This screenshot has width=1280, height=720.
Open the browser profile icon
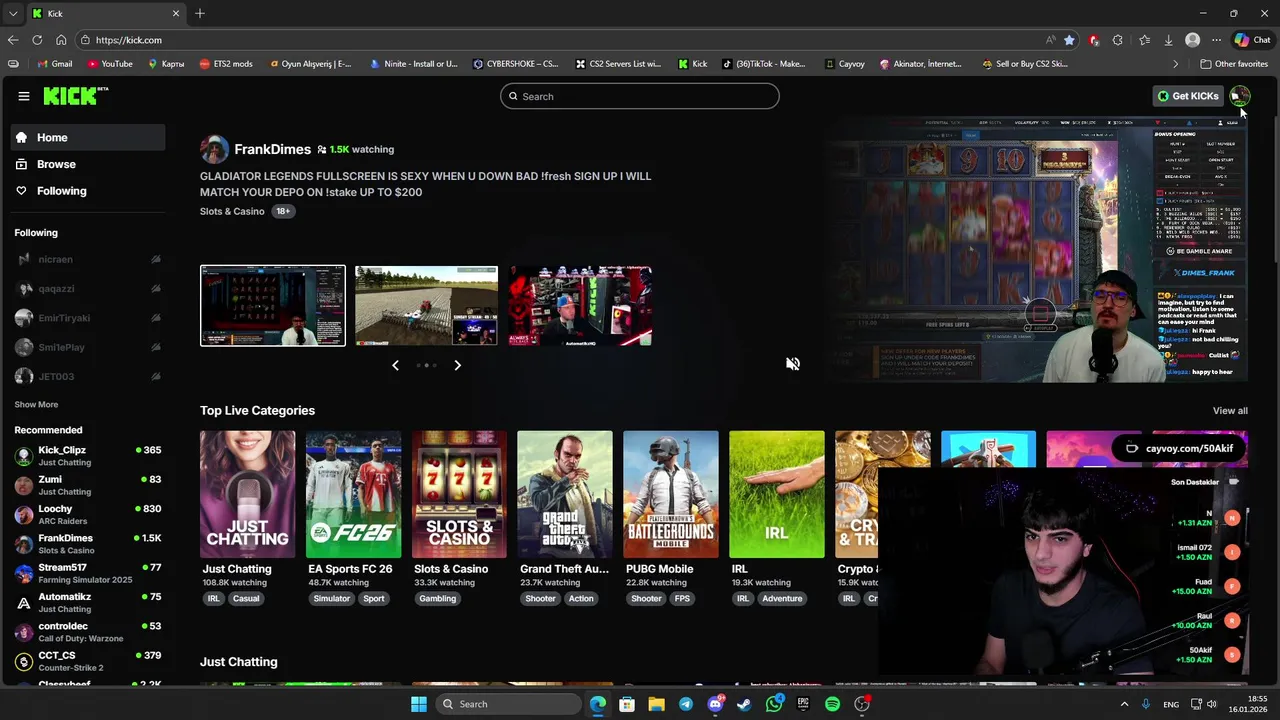point(1192,40)
